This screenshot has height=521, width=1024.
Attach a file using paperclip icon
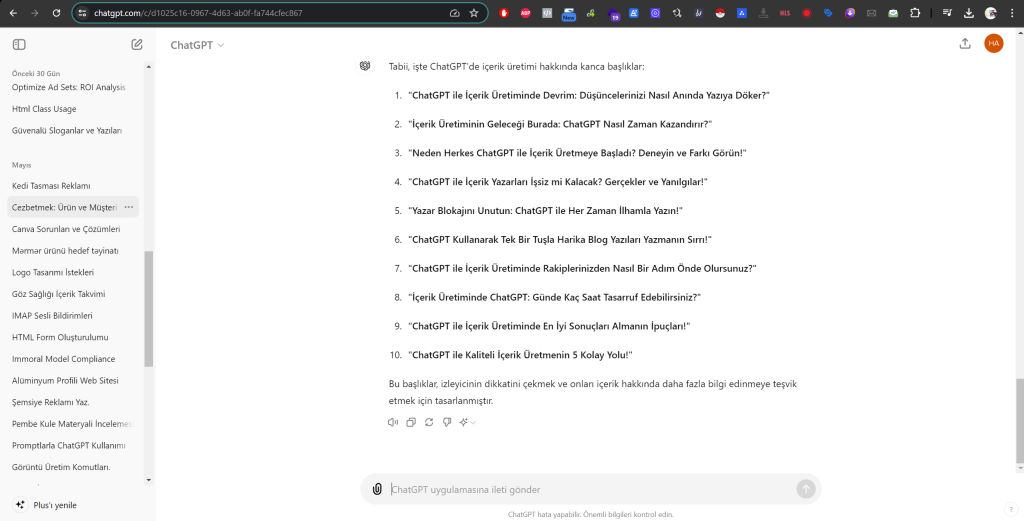tap(377, 489)
